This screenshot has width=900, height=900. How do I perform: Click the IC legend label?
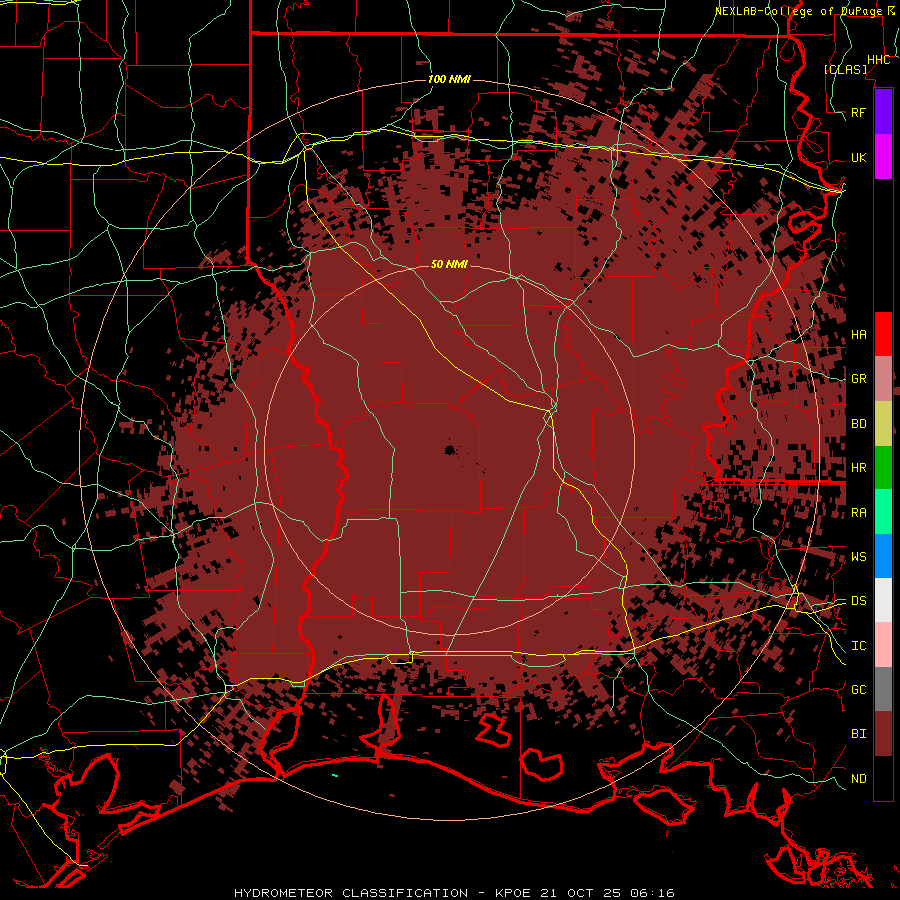point(858,646)
